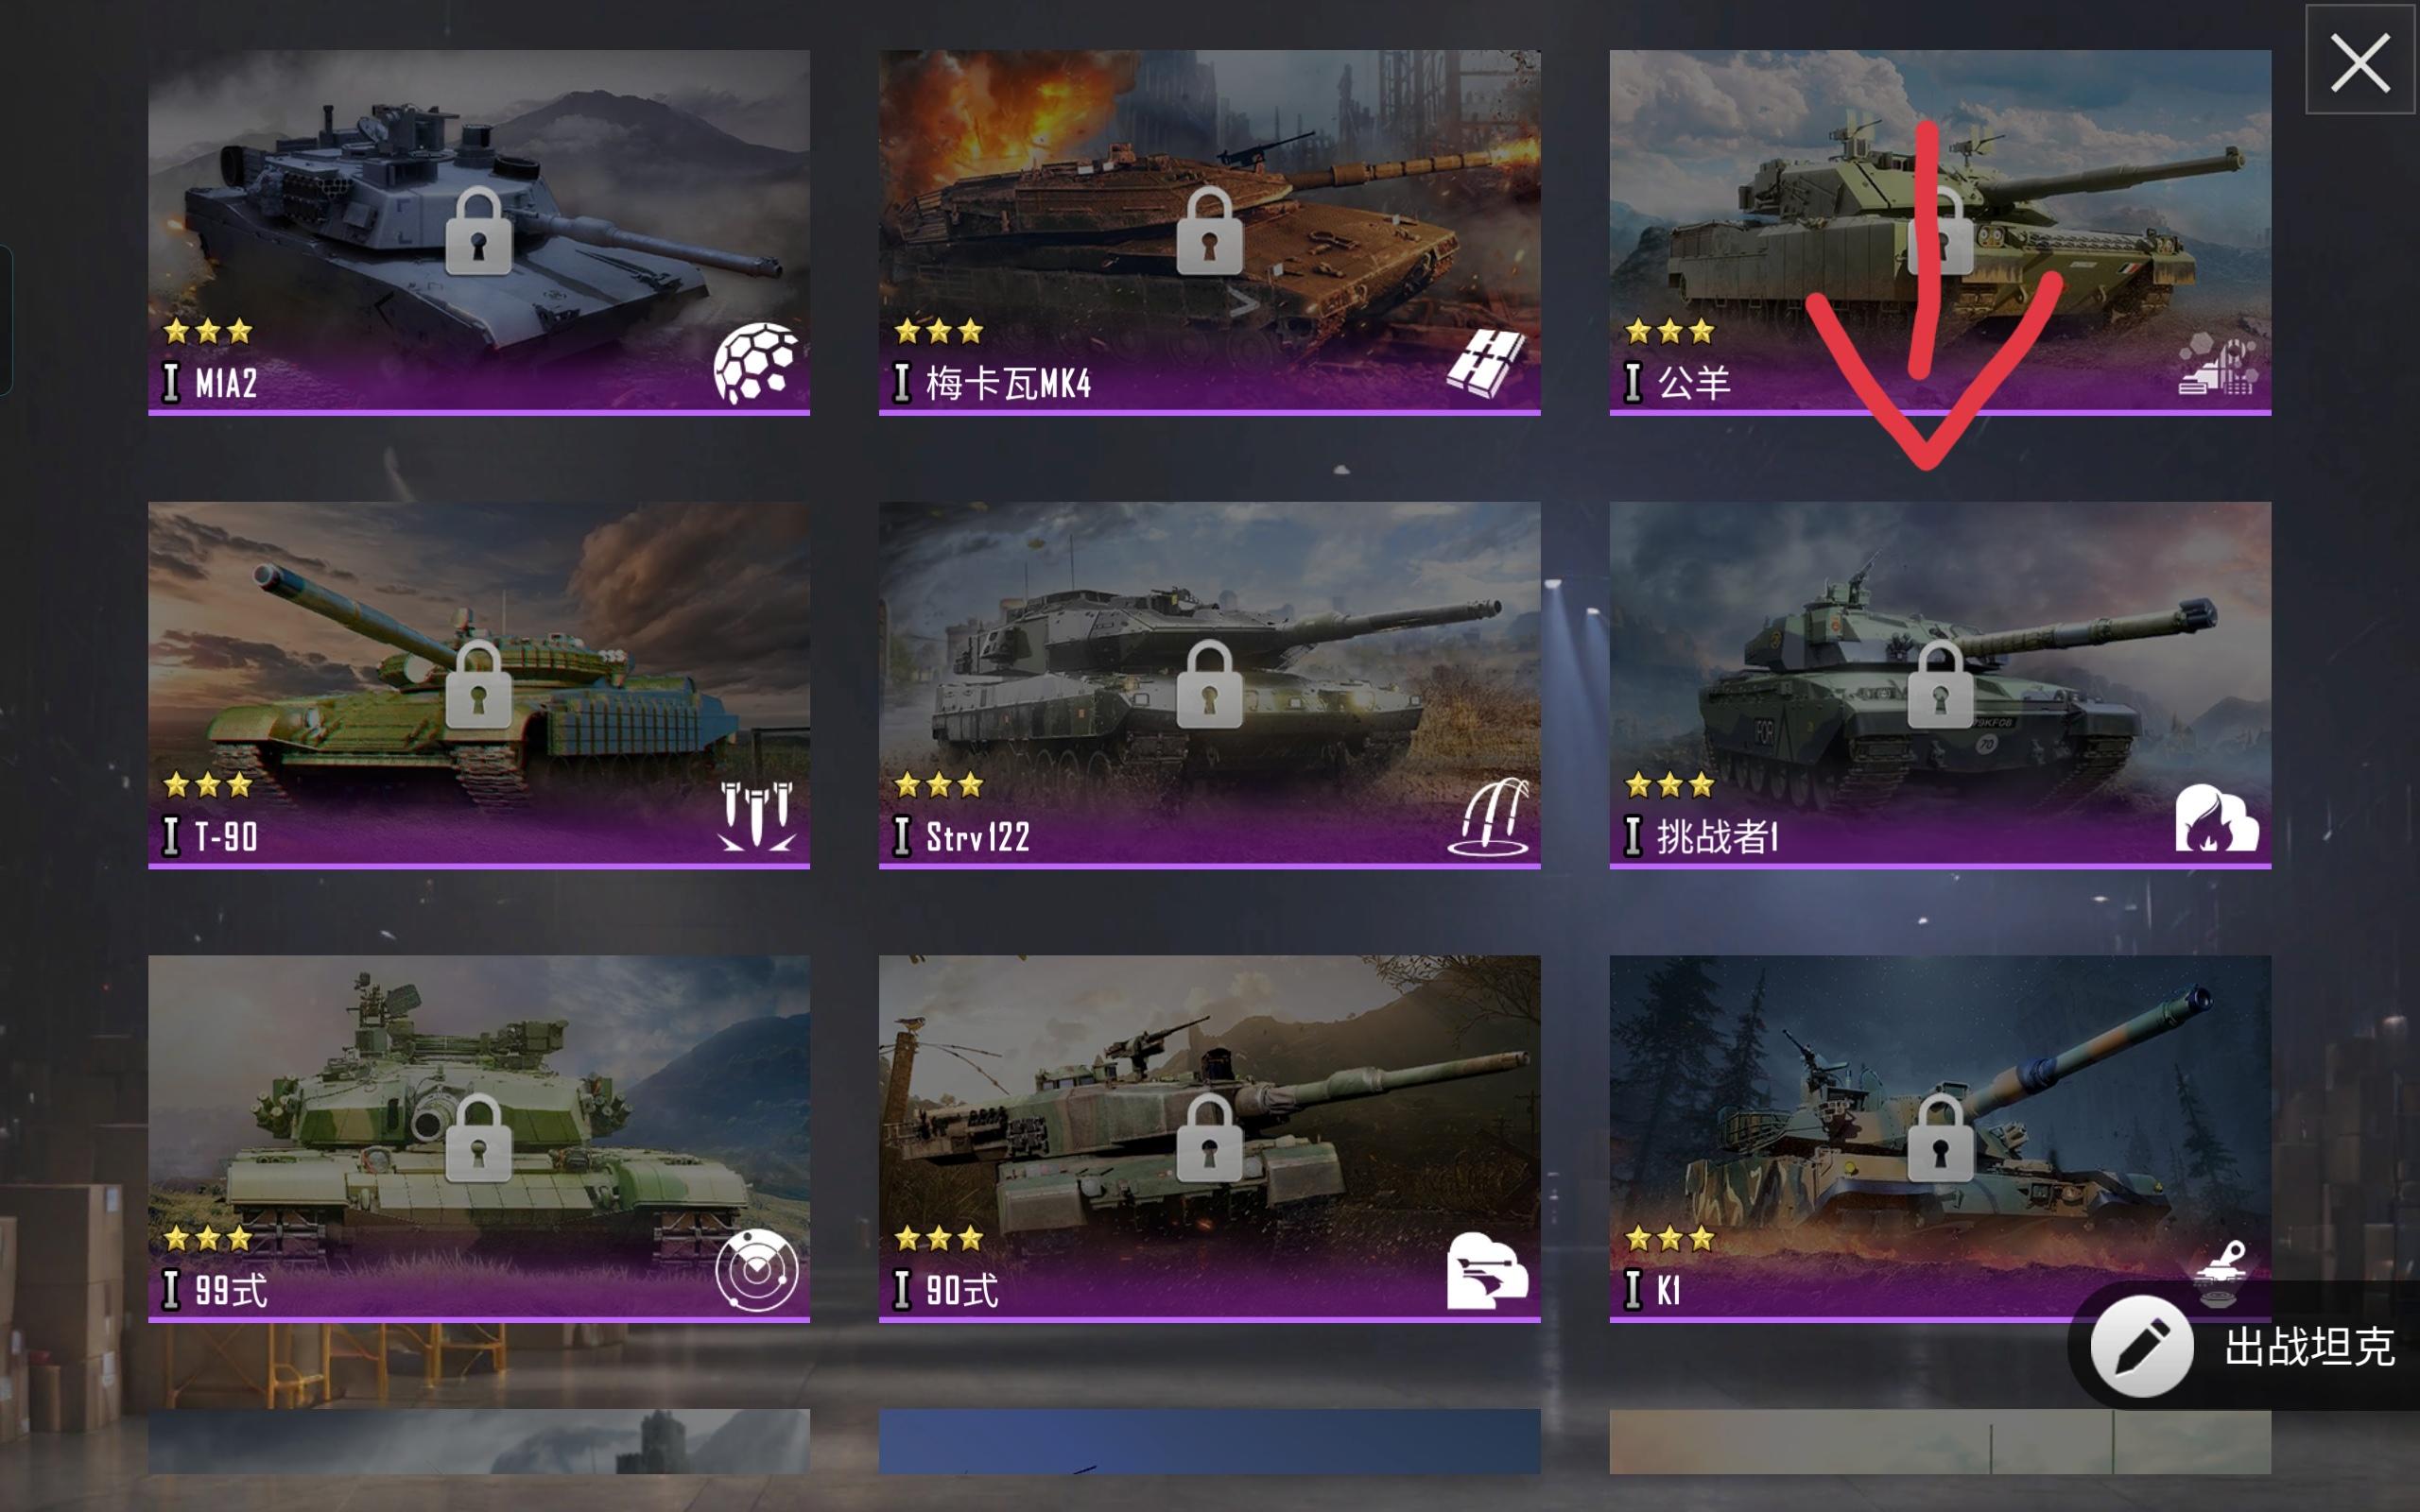
Task: Click the smoke shell icon on 90式
Action: click(x=1487, y=1270)
